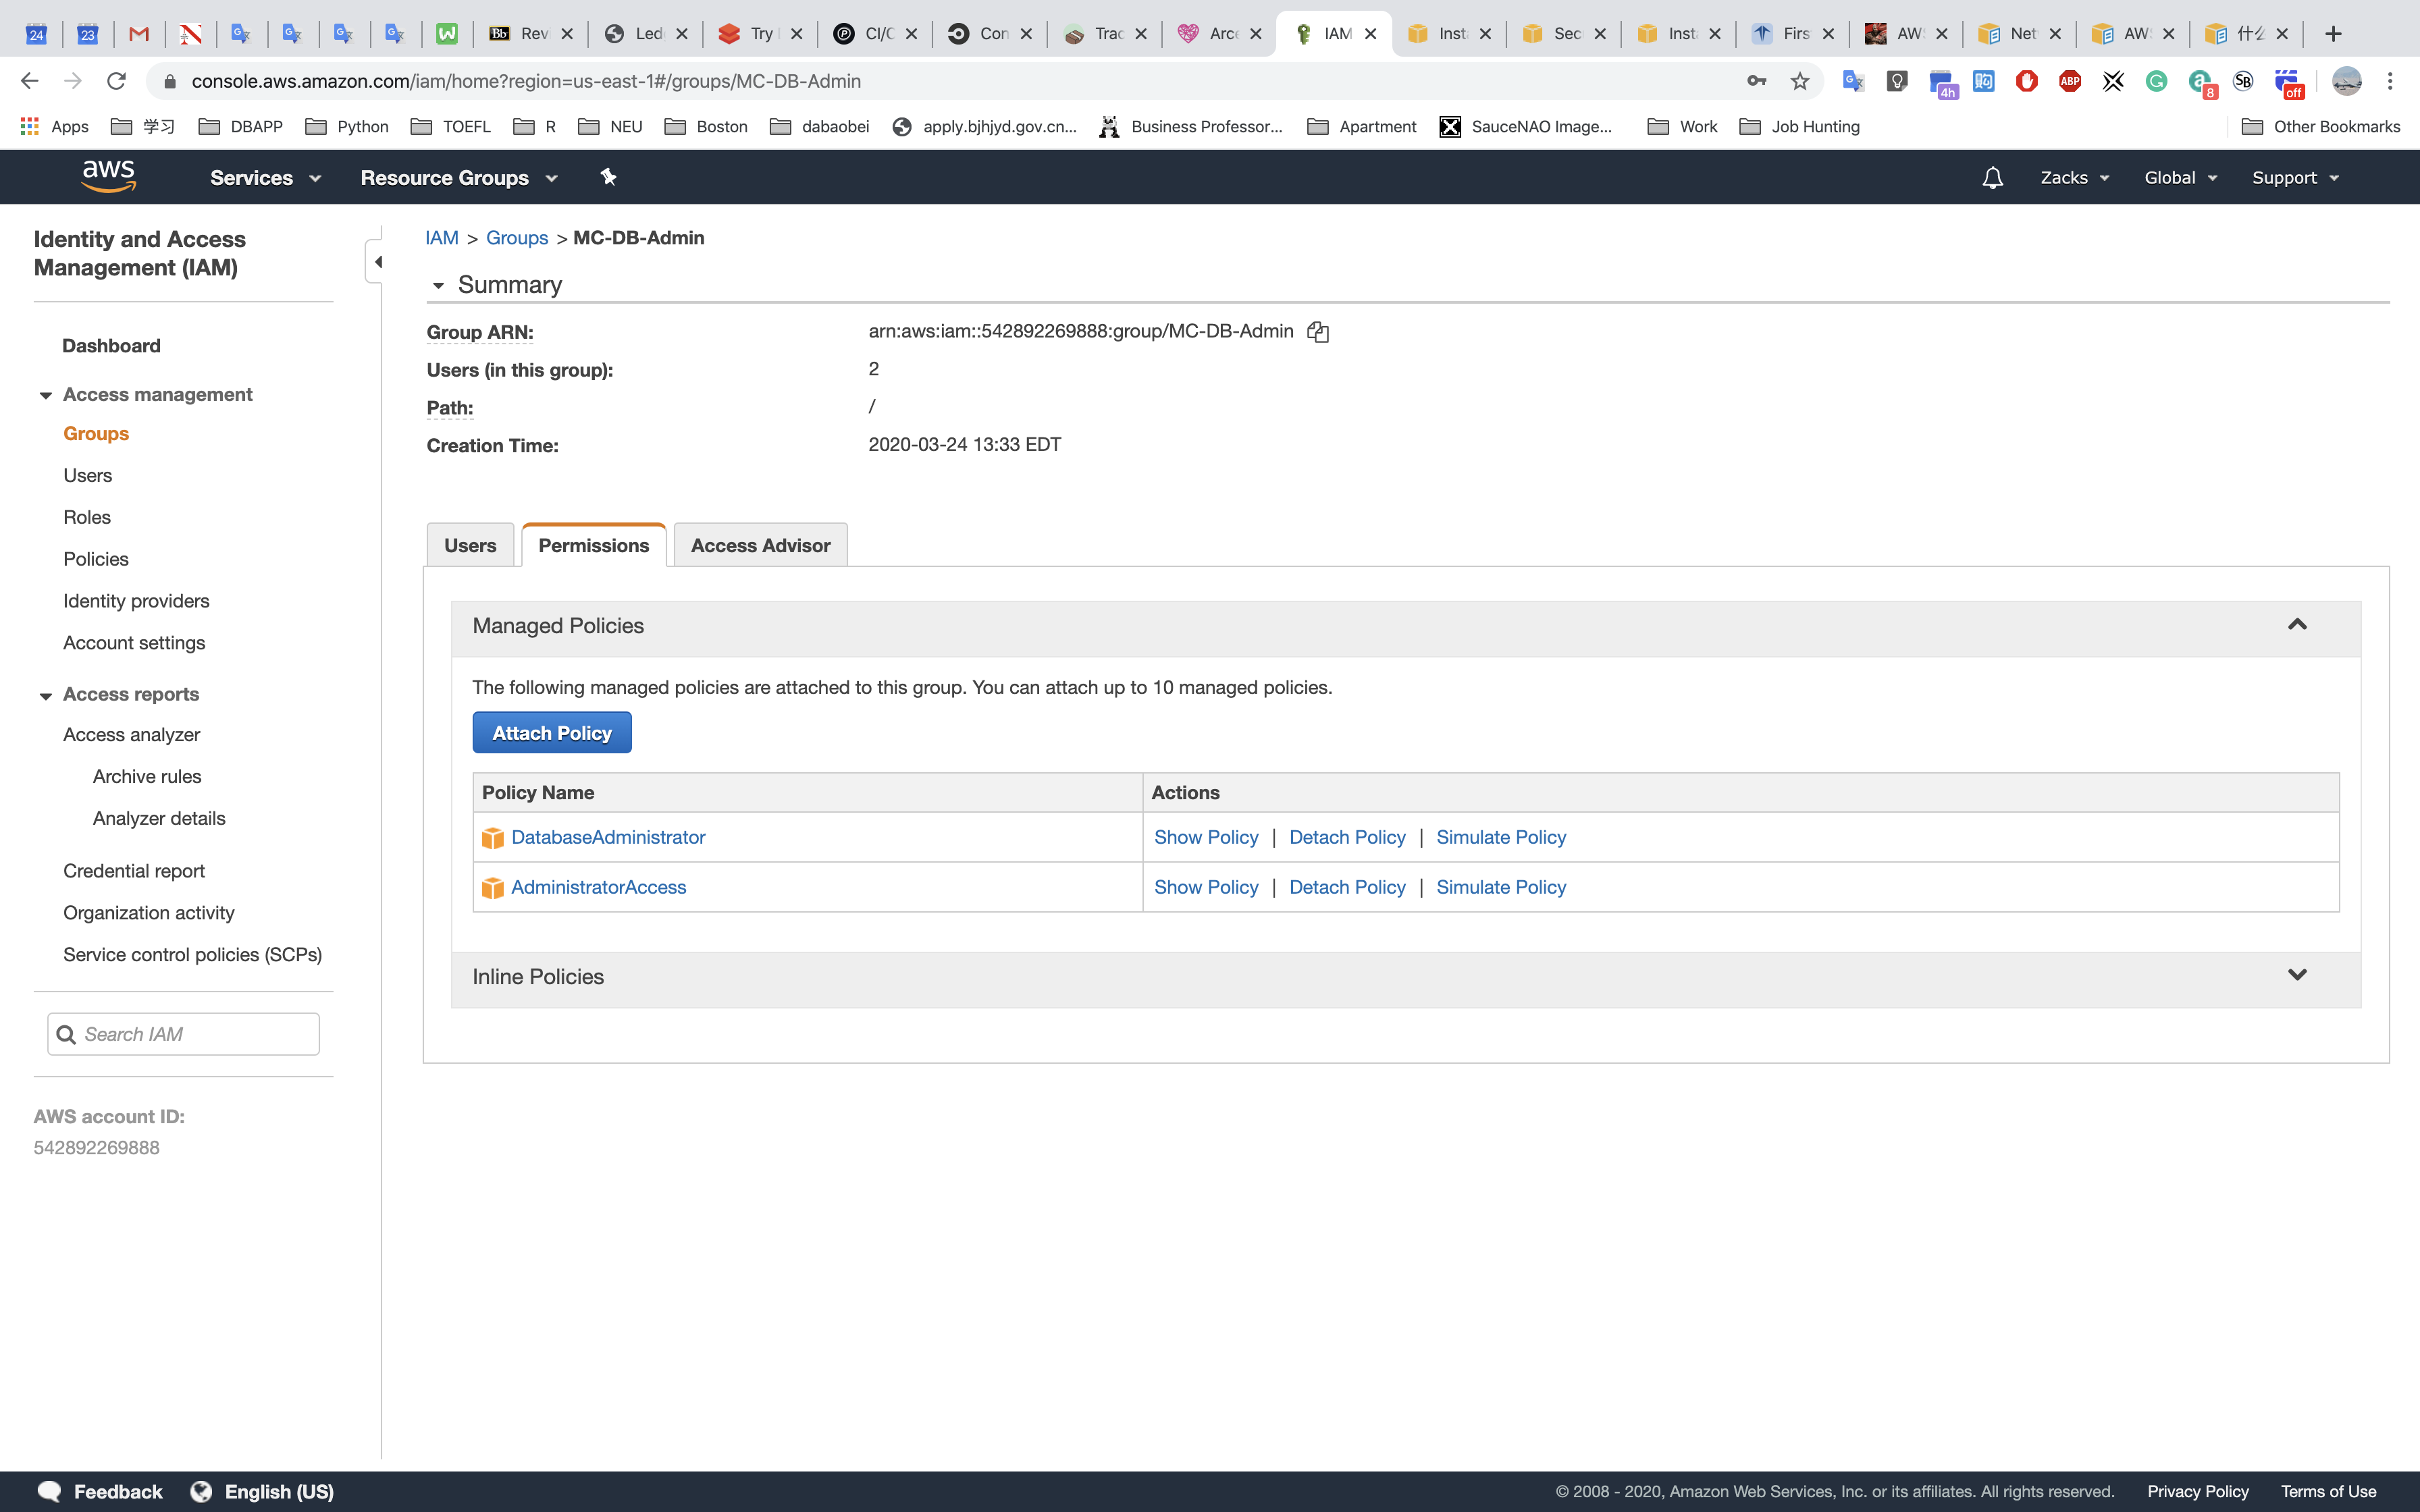Click the Attach Policy button
2420x1512 pixels.
pos(551,733)
